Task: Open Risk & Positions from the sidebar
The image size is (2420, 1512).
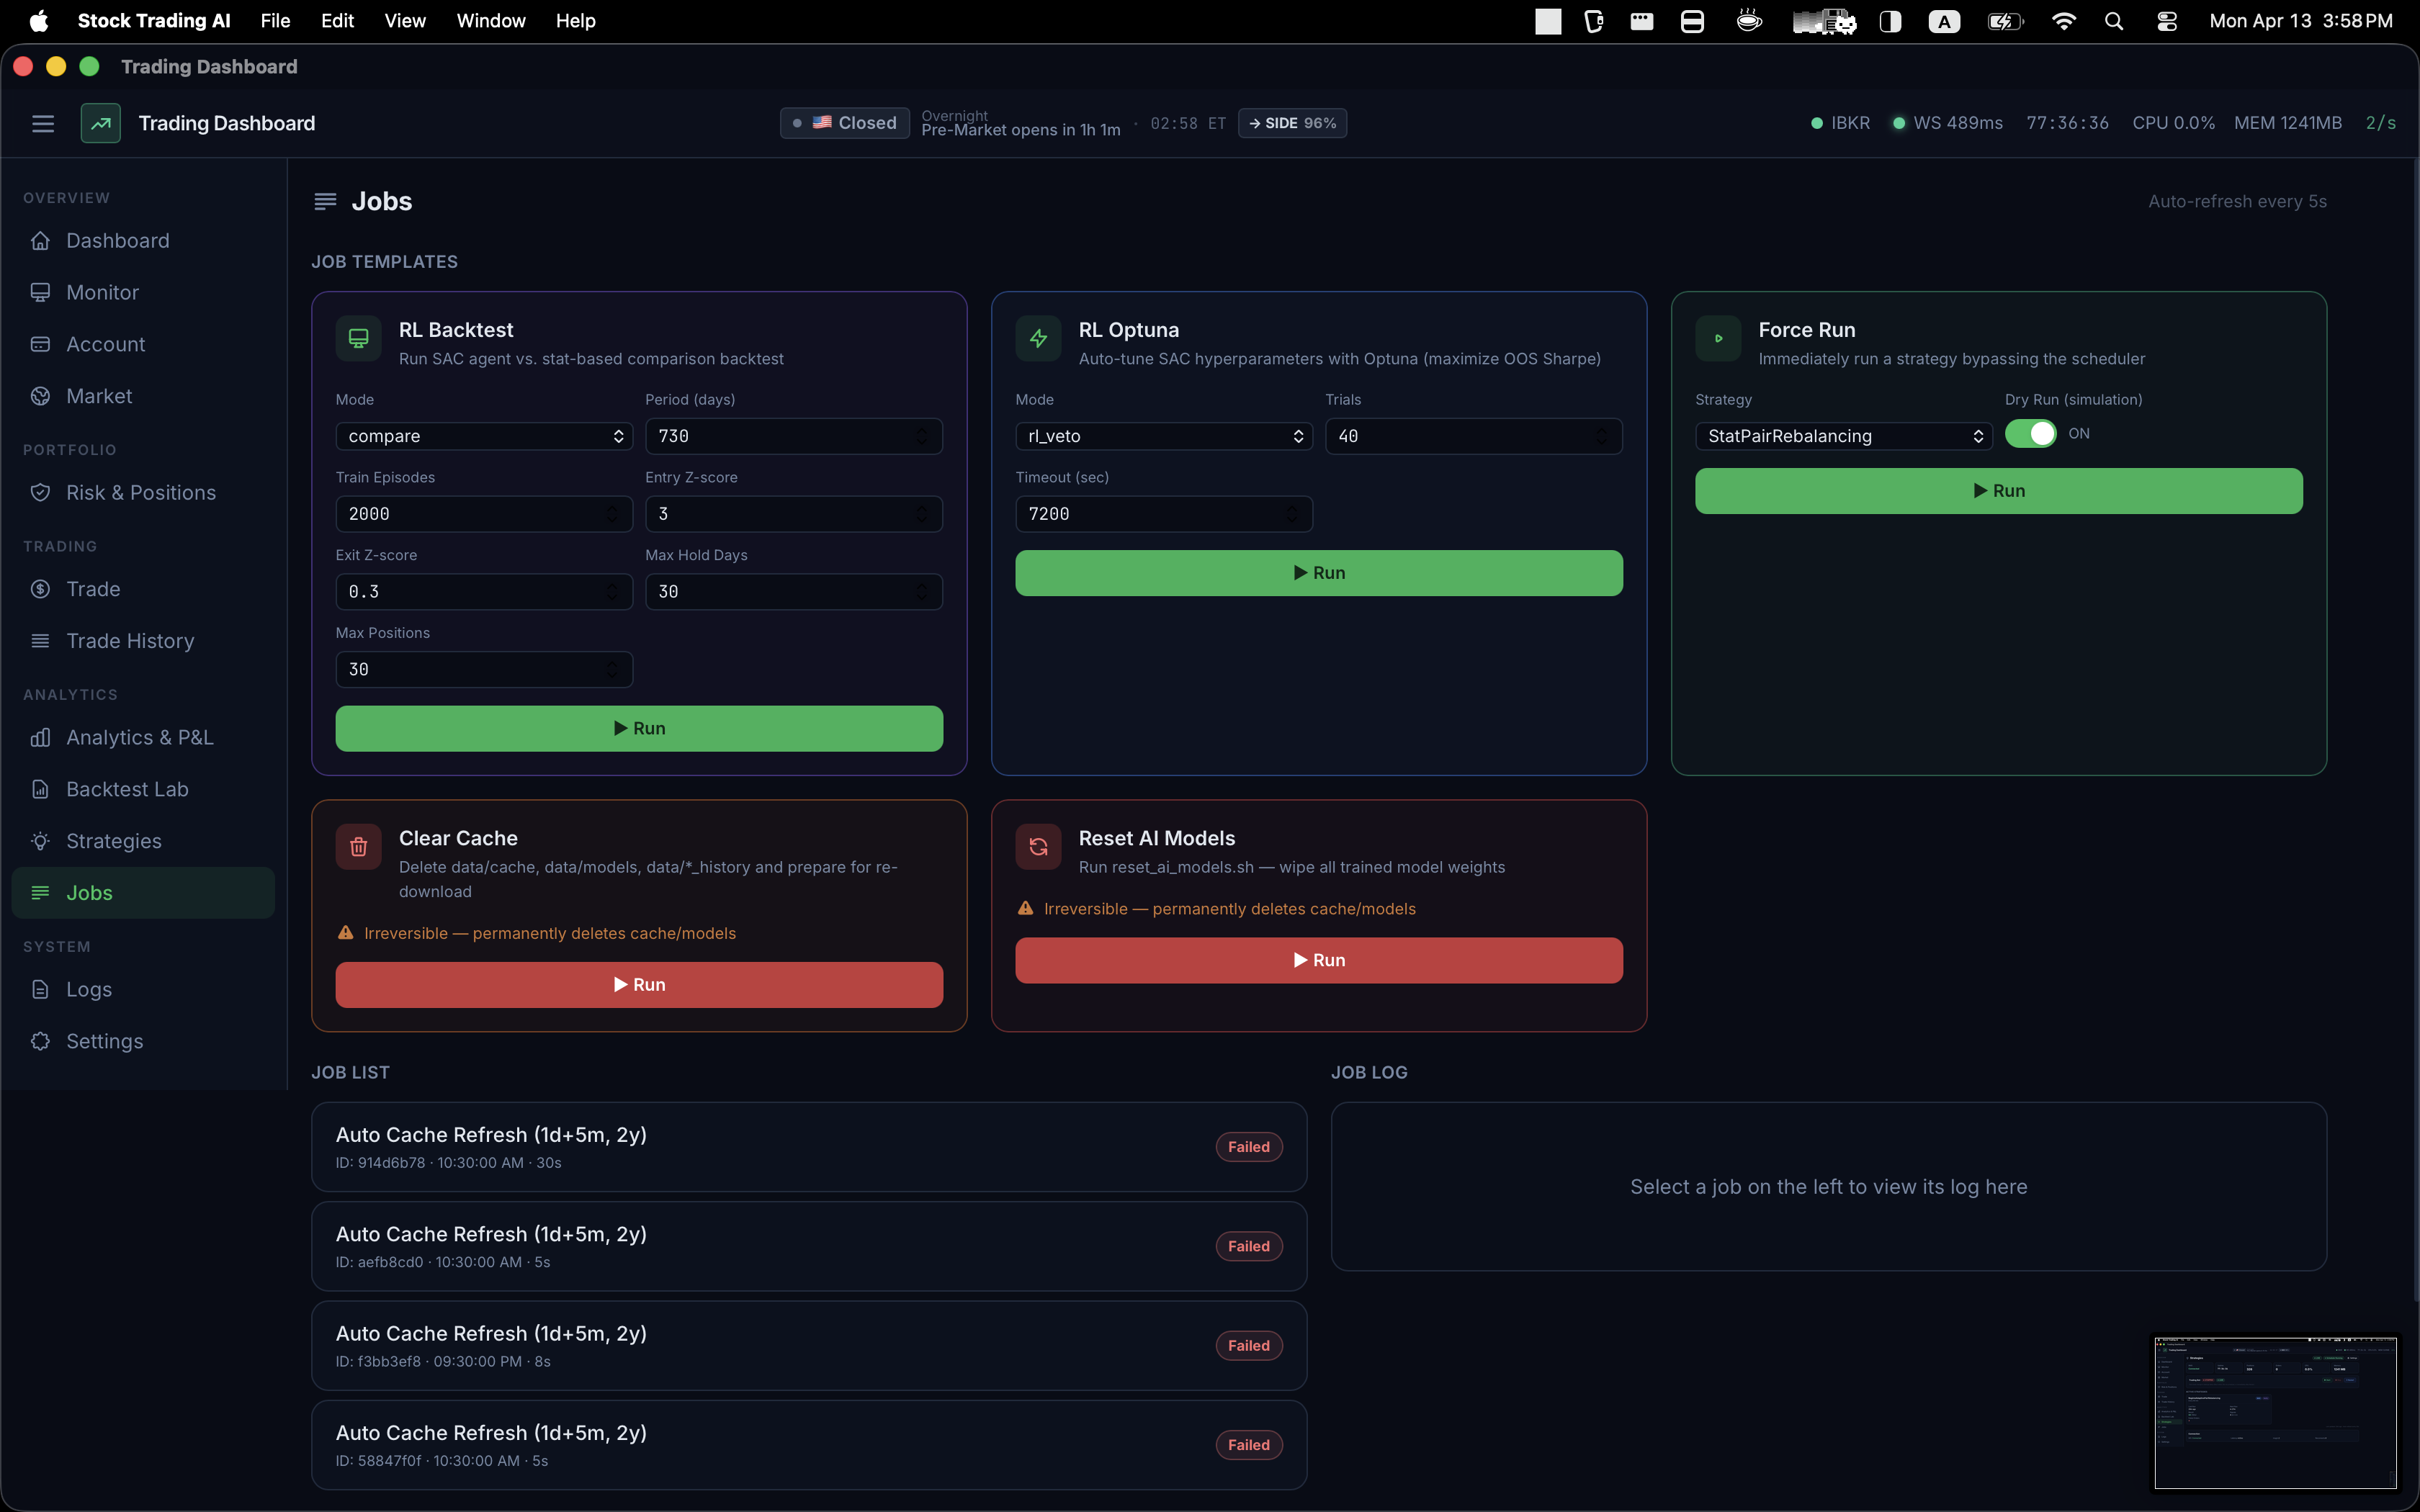Action: [x=140, y=492]
